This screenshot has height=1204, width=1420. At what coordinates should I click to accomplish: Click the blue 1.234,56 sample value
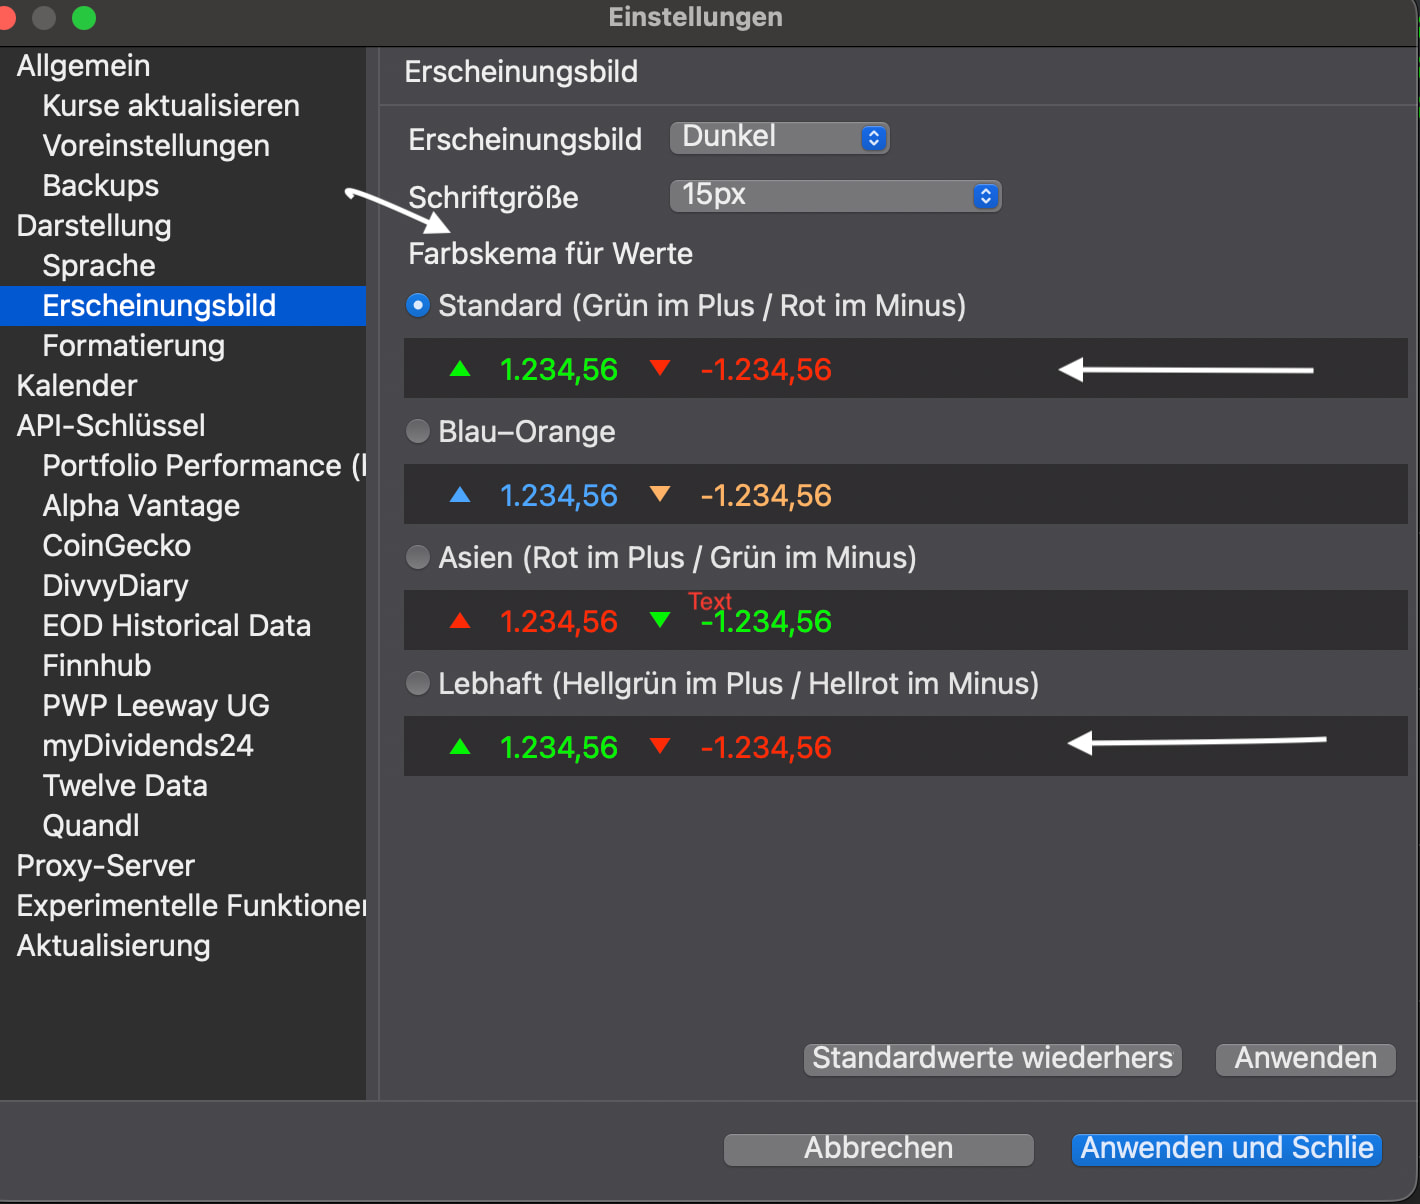coord(558,496)
